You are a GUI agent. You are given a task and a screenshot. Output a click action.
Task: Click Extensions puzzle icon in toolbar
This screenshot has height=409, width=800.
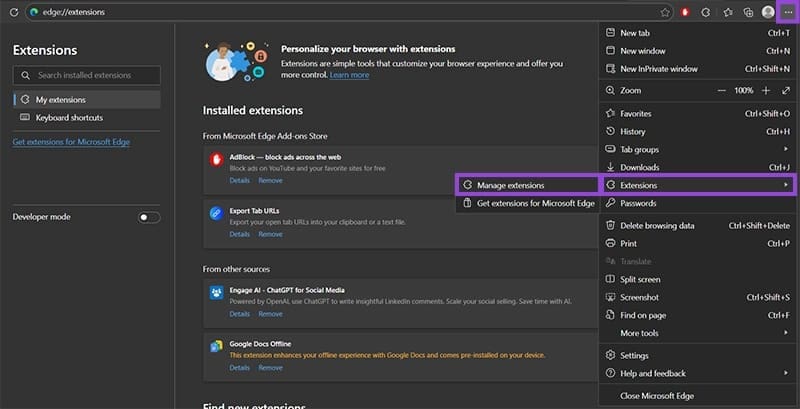(706, 12)
